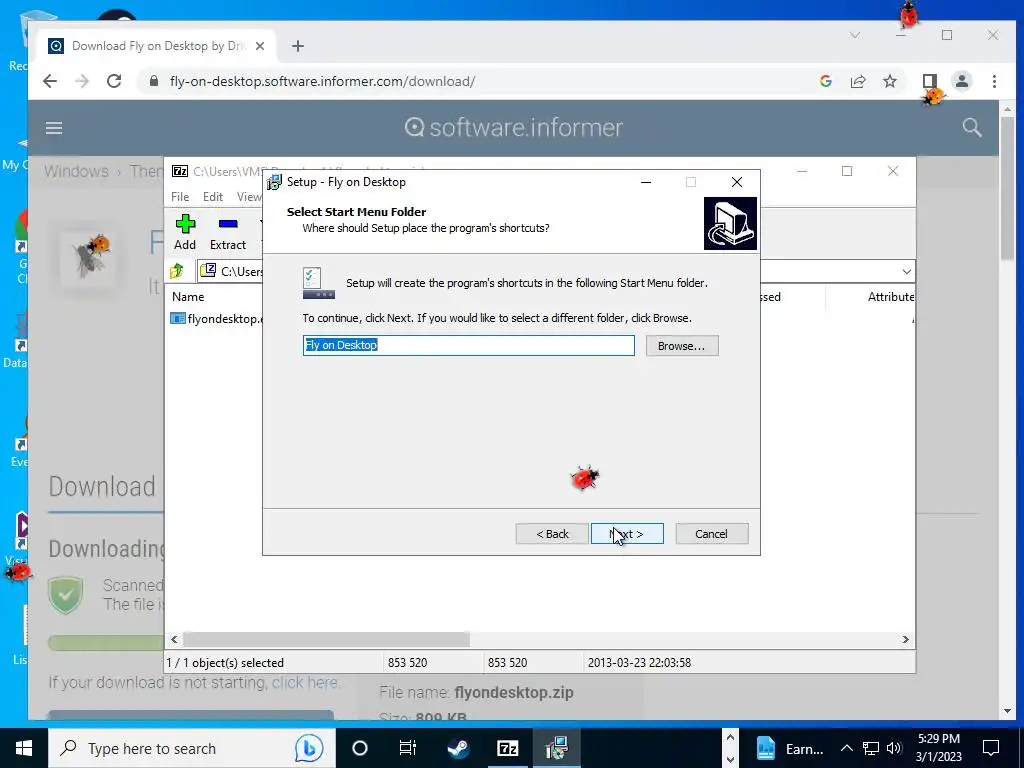
Task: Open the View menu in 7-Zip
Action: point(249,197)
